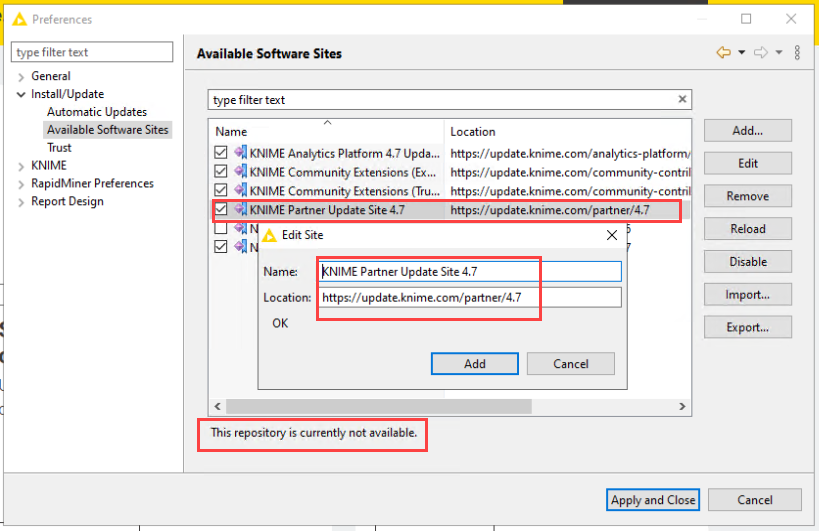The width and height of the screenshot is (819, 531).
Task: Expand the General tree node
Action: coord(21,77)
